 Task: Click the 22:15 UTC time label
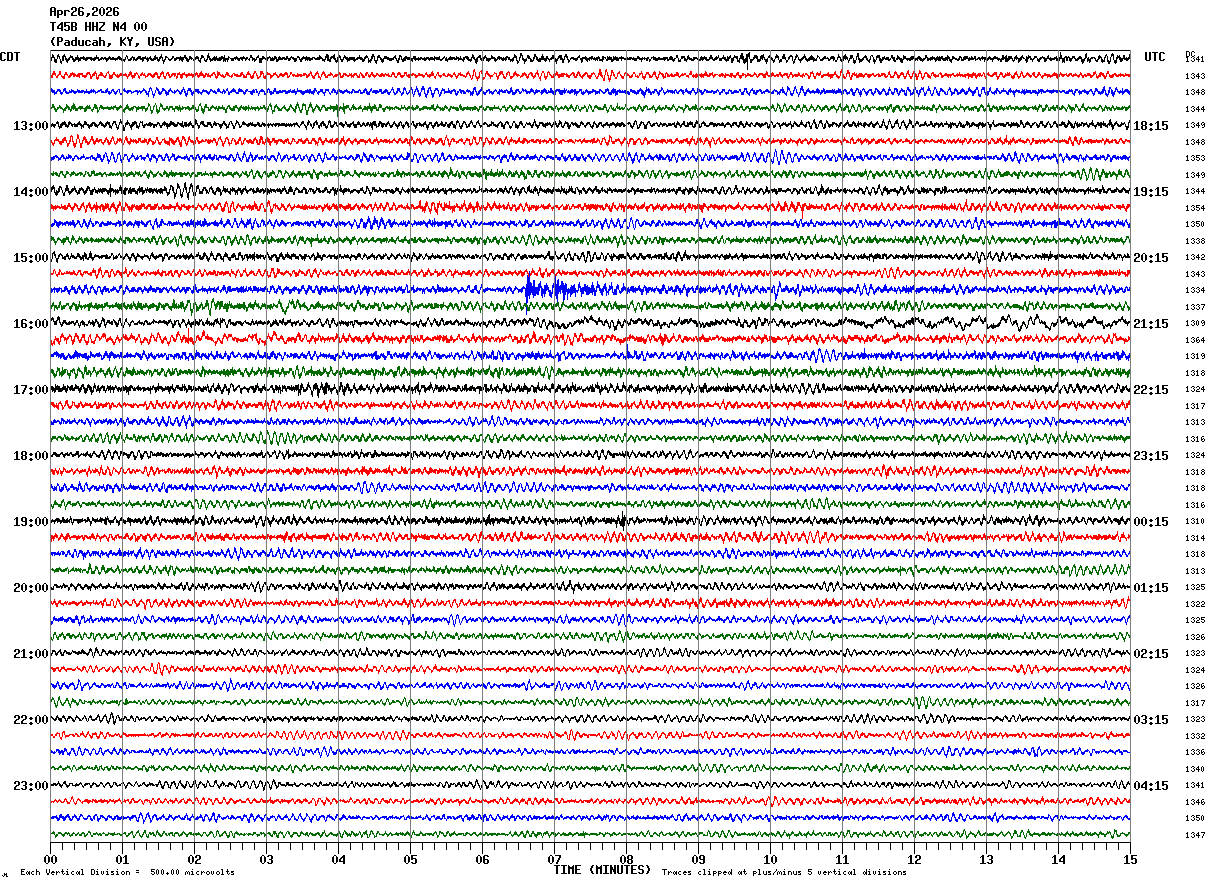[x=1151, y=390]
